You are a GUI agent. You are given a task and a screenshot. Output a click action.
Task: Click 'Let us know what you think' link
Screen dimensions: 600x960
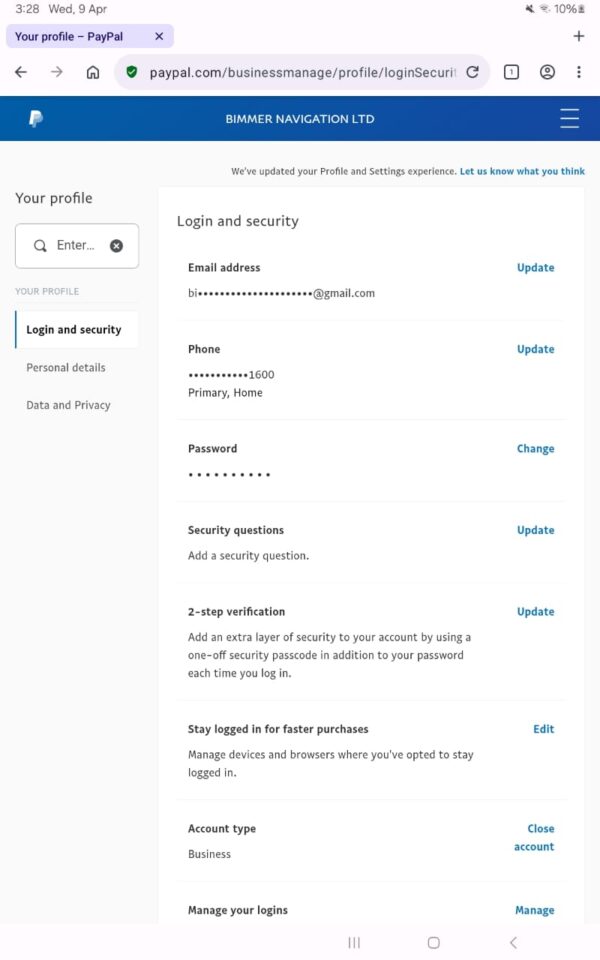point(522,171)
